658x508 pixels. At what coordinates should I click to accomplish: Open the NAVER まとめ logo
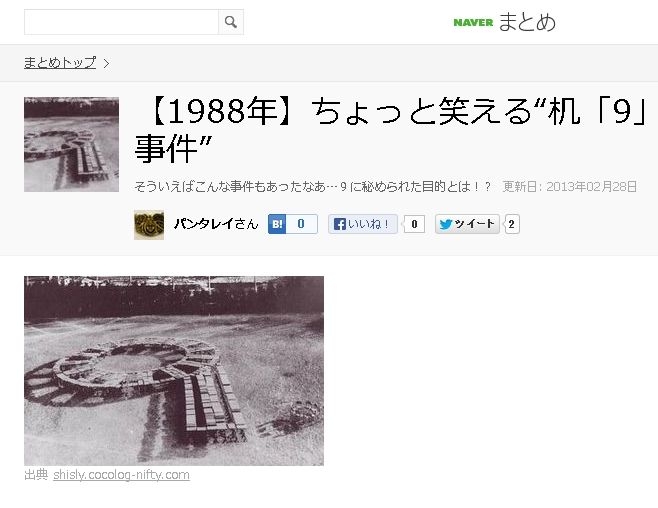point(504,22)
